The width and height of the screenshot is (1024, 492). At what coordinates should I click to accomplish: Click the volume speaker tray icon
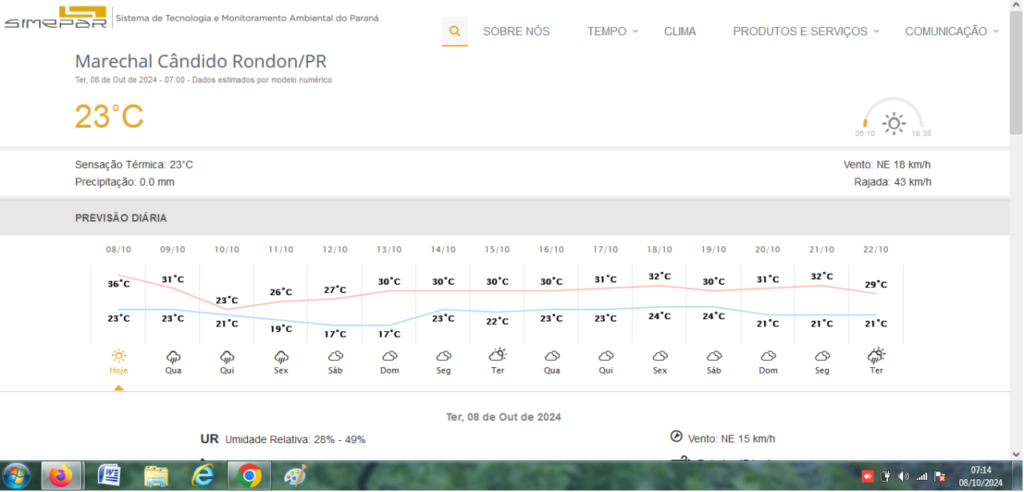903,476
